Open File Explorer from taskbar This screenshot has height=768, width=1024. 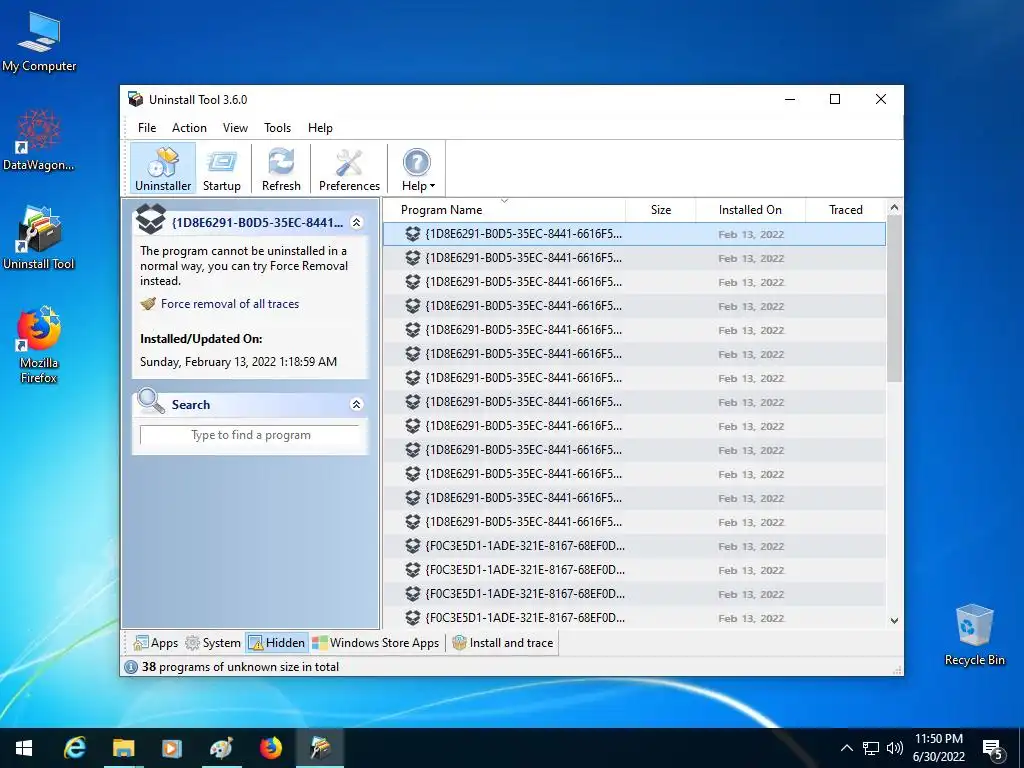(x=123, y=748)
